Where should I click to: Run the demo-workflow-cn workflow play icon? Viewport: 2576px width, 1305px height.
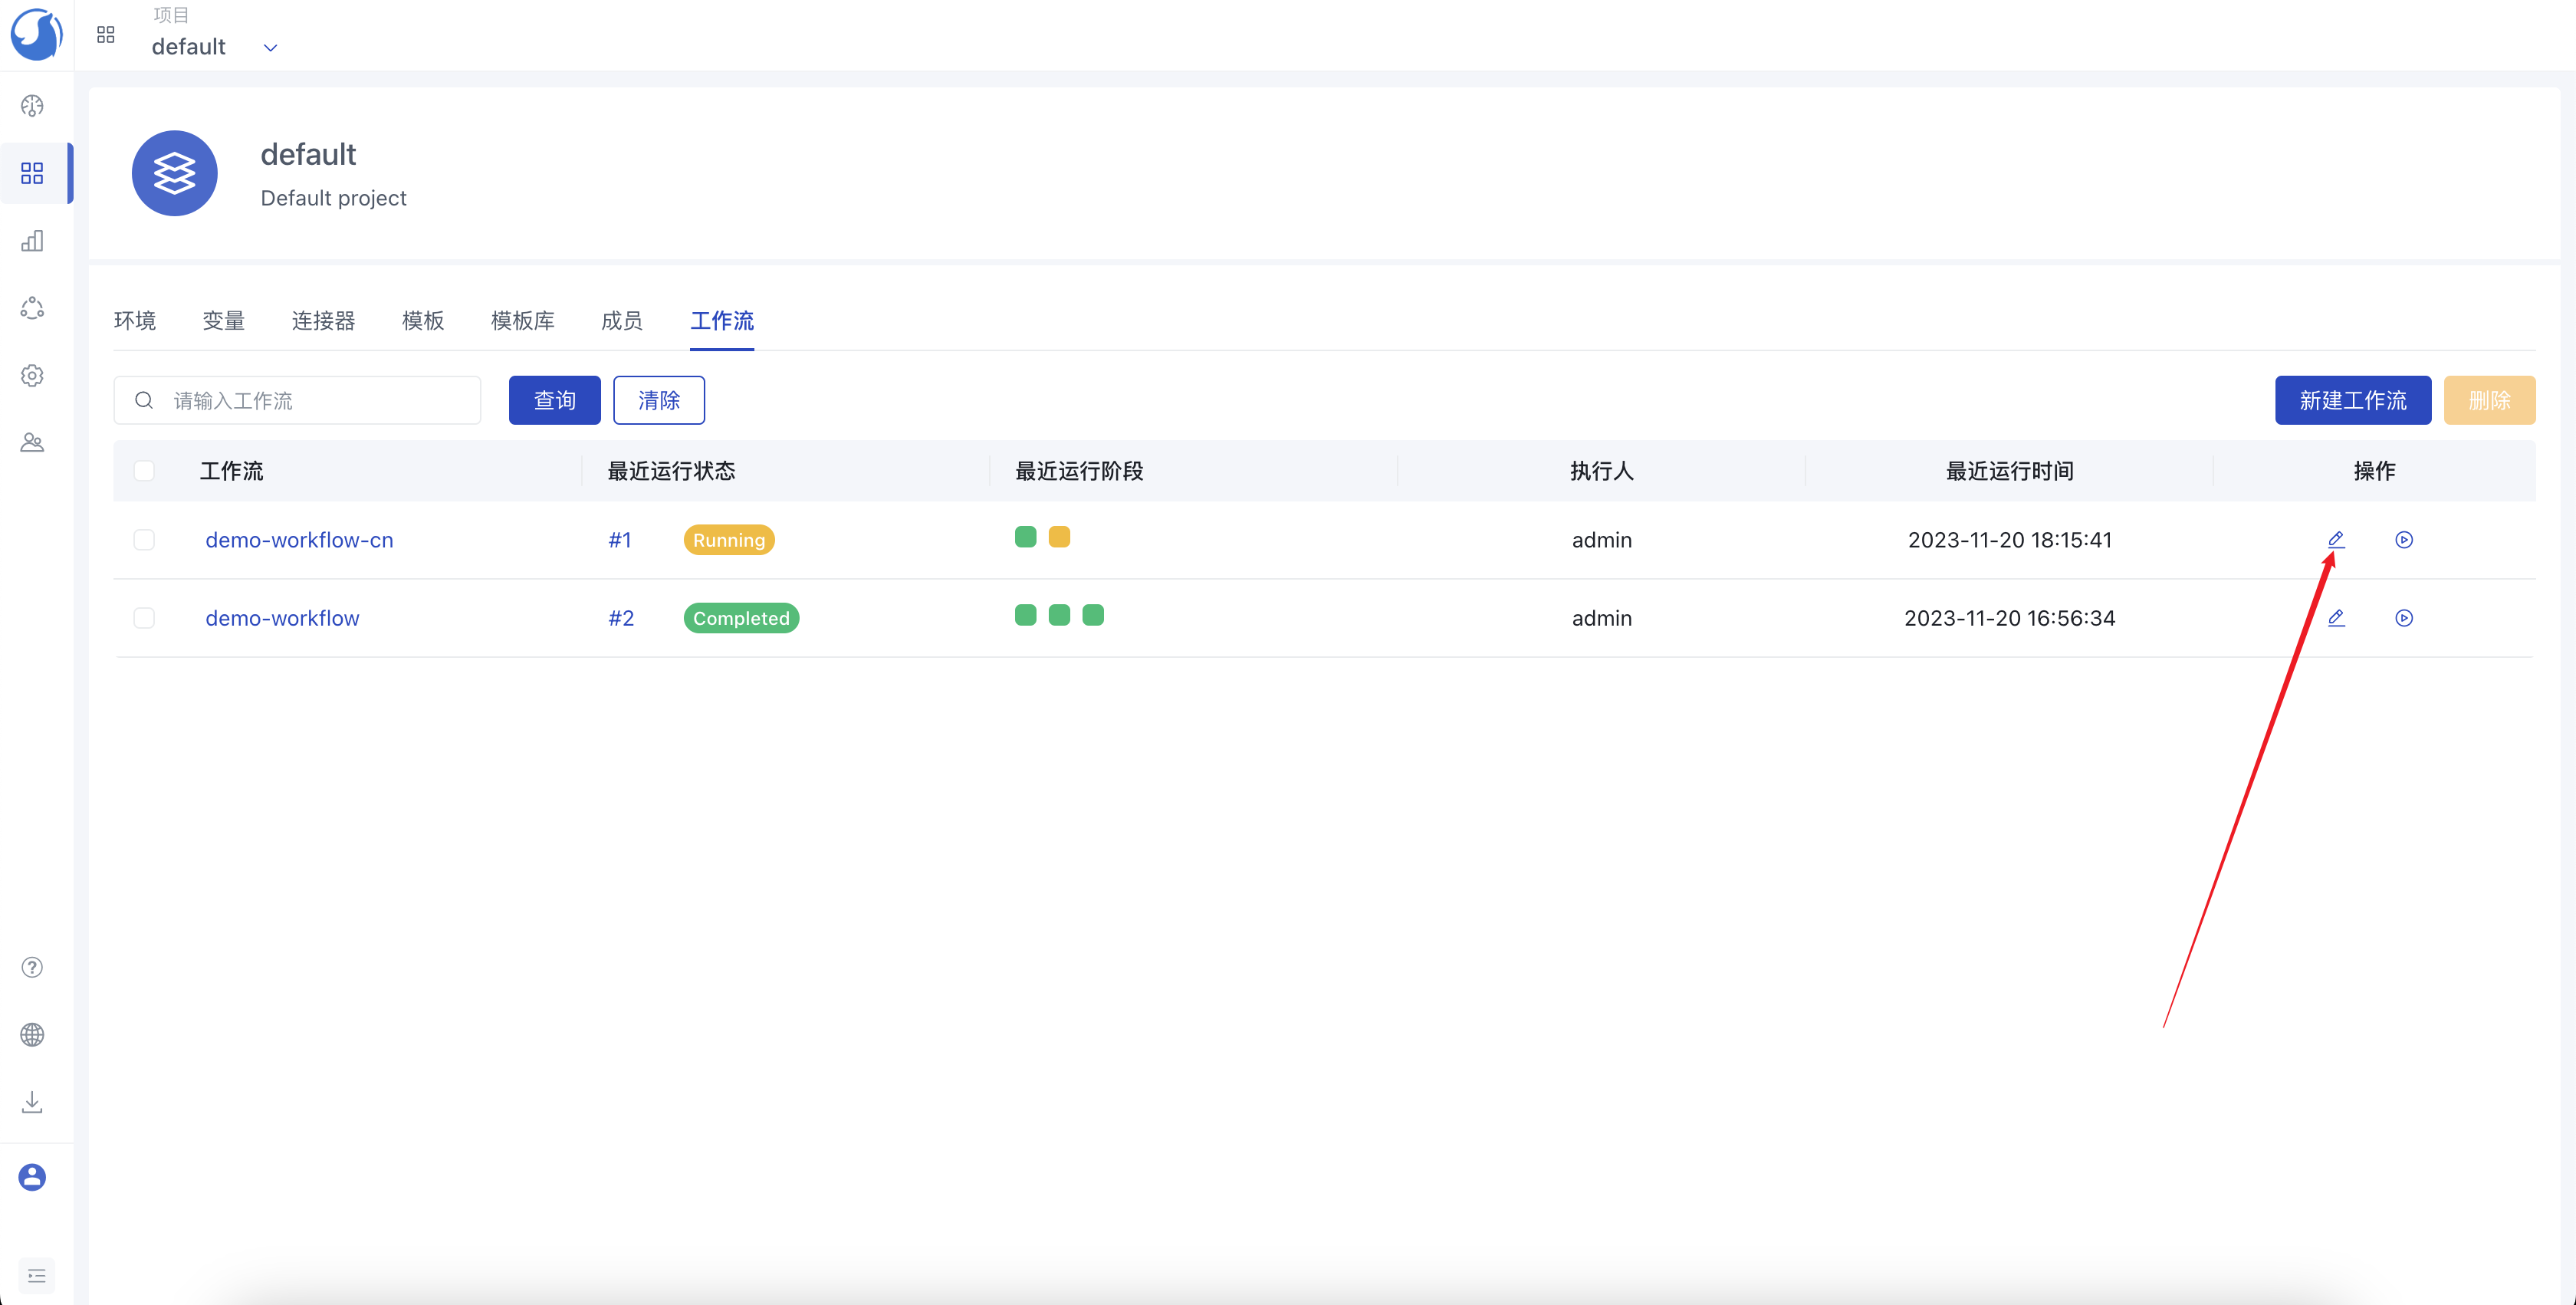tap(2404, 540)
